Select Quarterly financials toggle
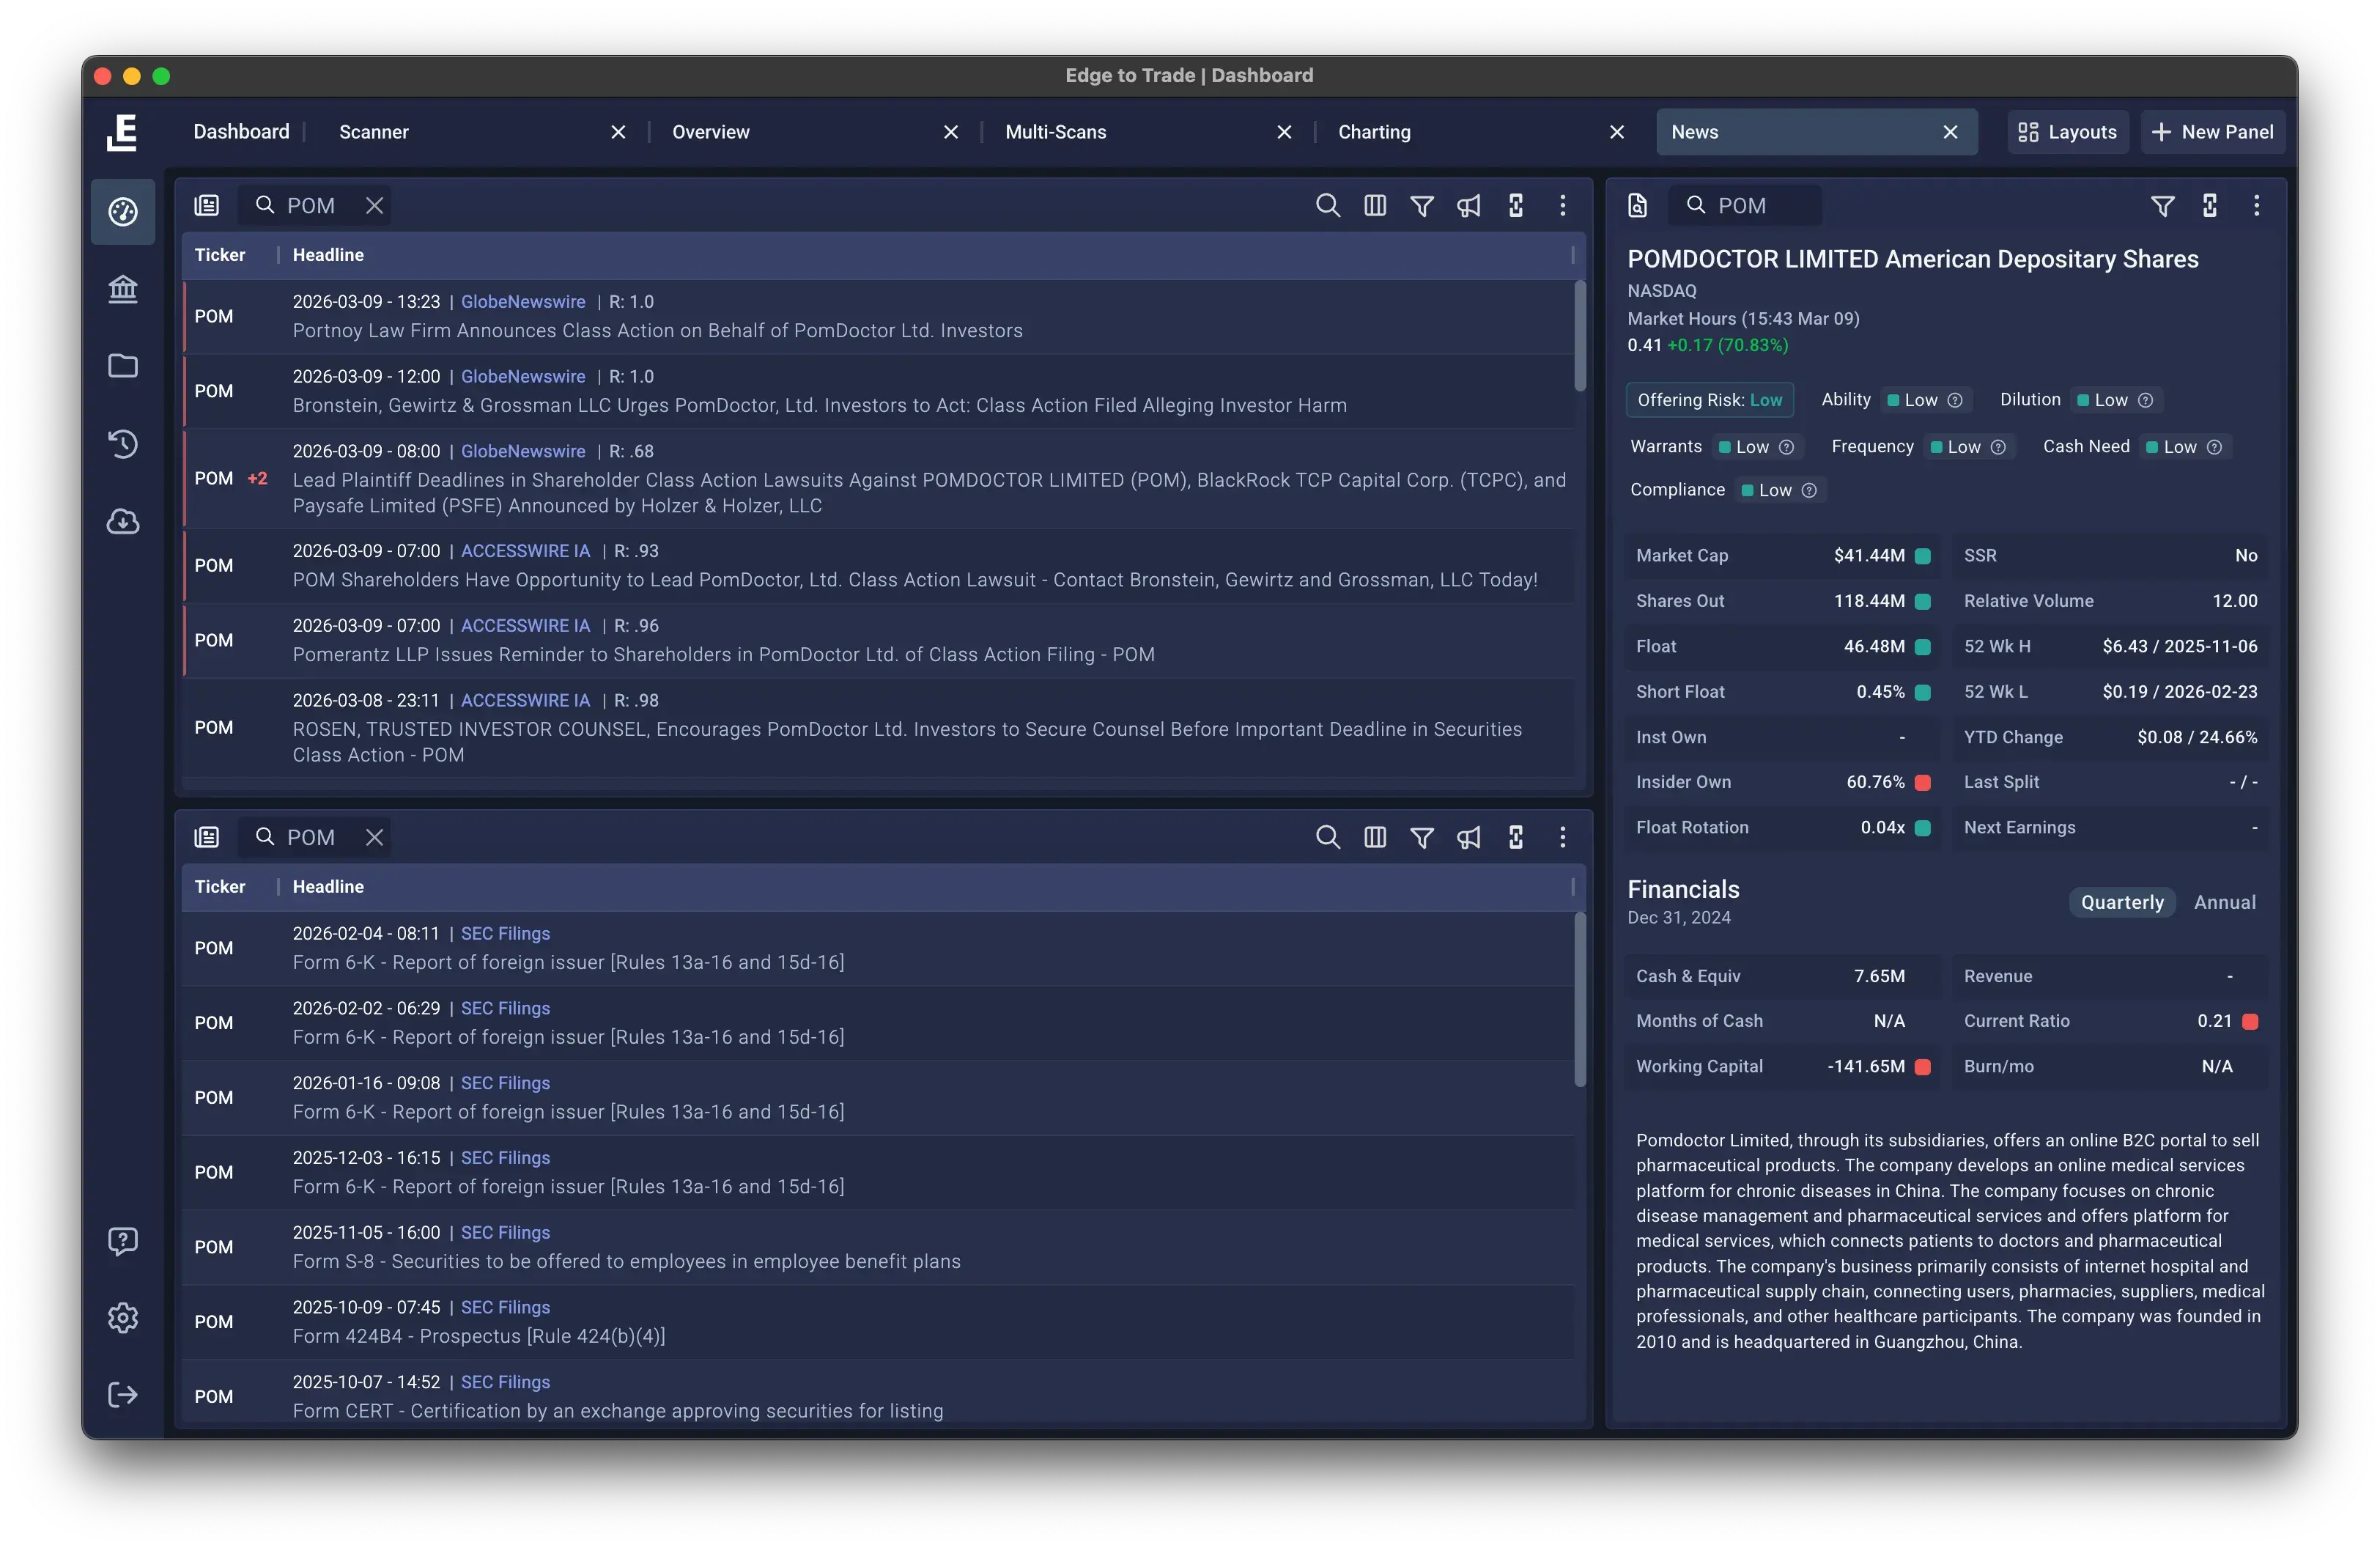 [2121, 902]
